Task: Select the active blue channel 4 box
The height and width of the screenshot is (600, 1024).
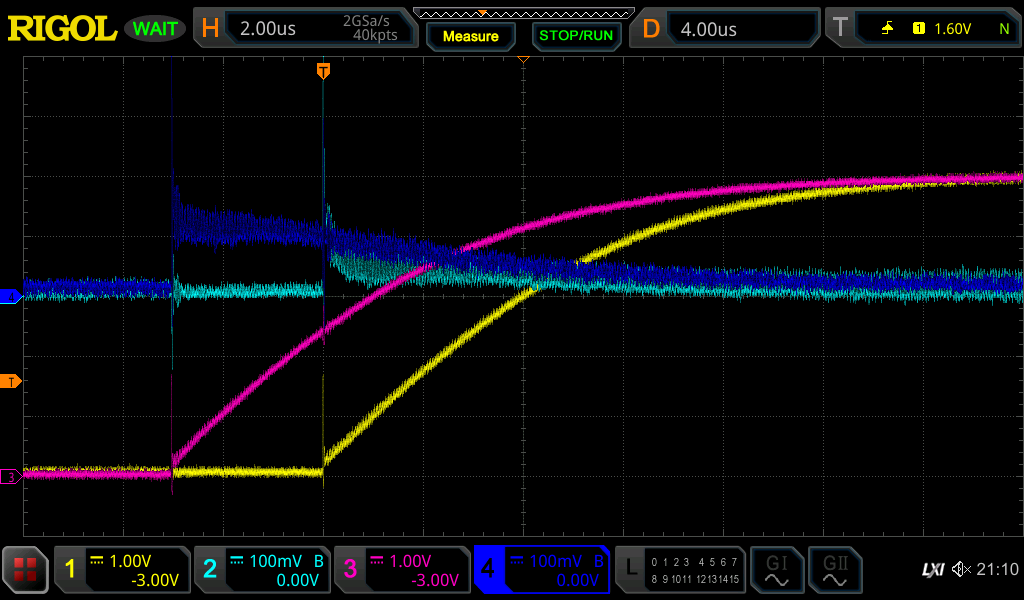Action: pos(542,570)
